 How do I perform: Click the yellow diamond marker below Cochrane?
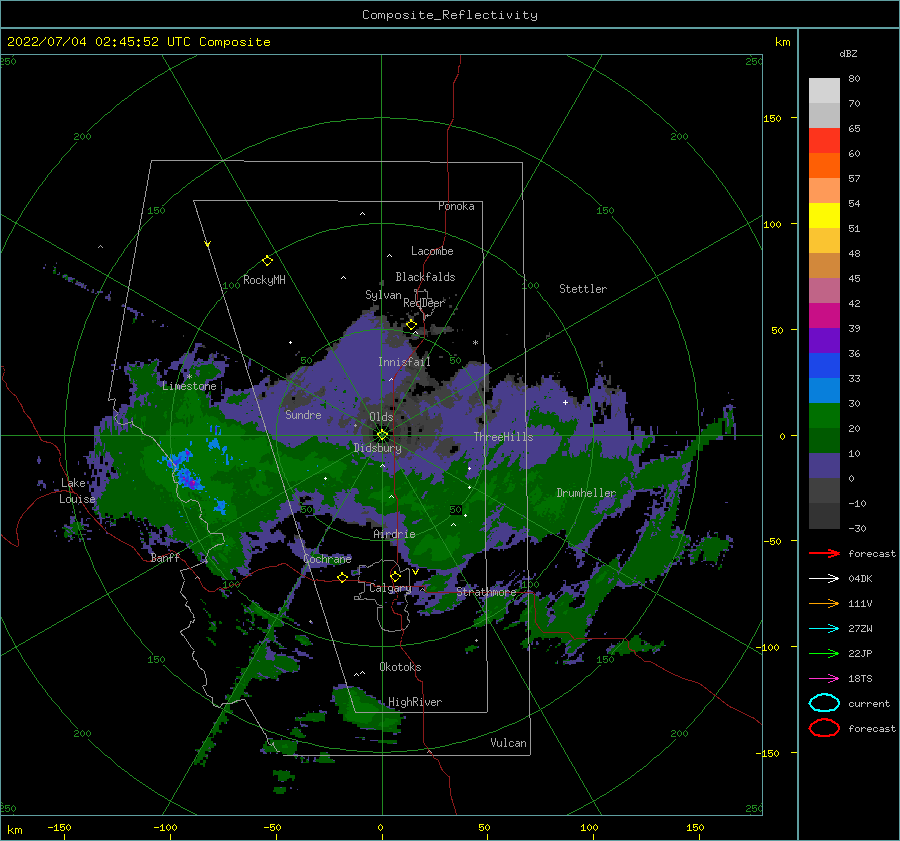click(x=343, y=578)
